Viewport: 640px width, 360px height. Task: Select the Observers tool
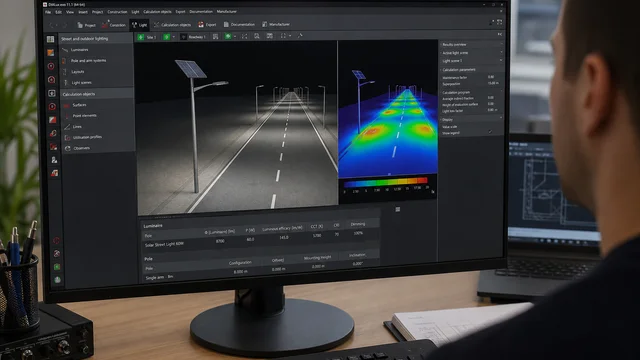(x=81, y=148)
